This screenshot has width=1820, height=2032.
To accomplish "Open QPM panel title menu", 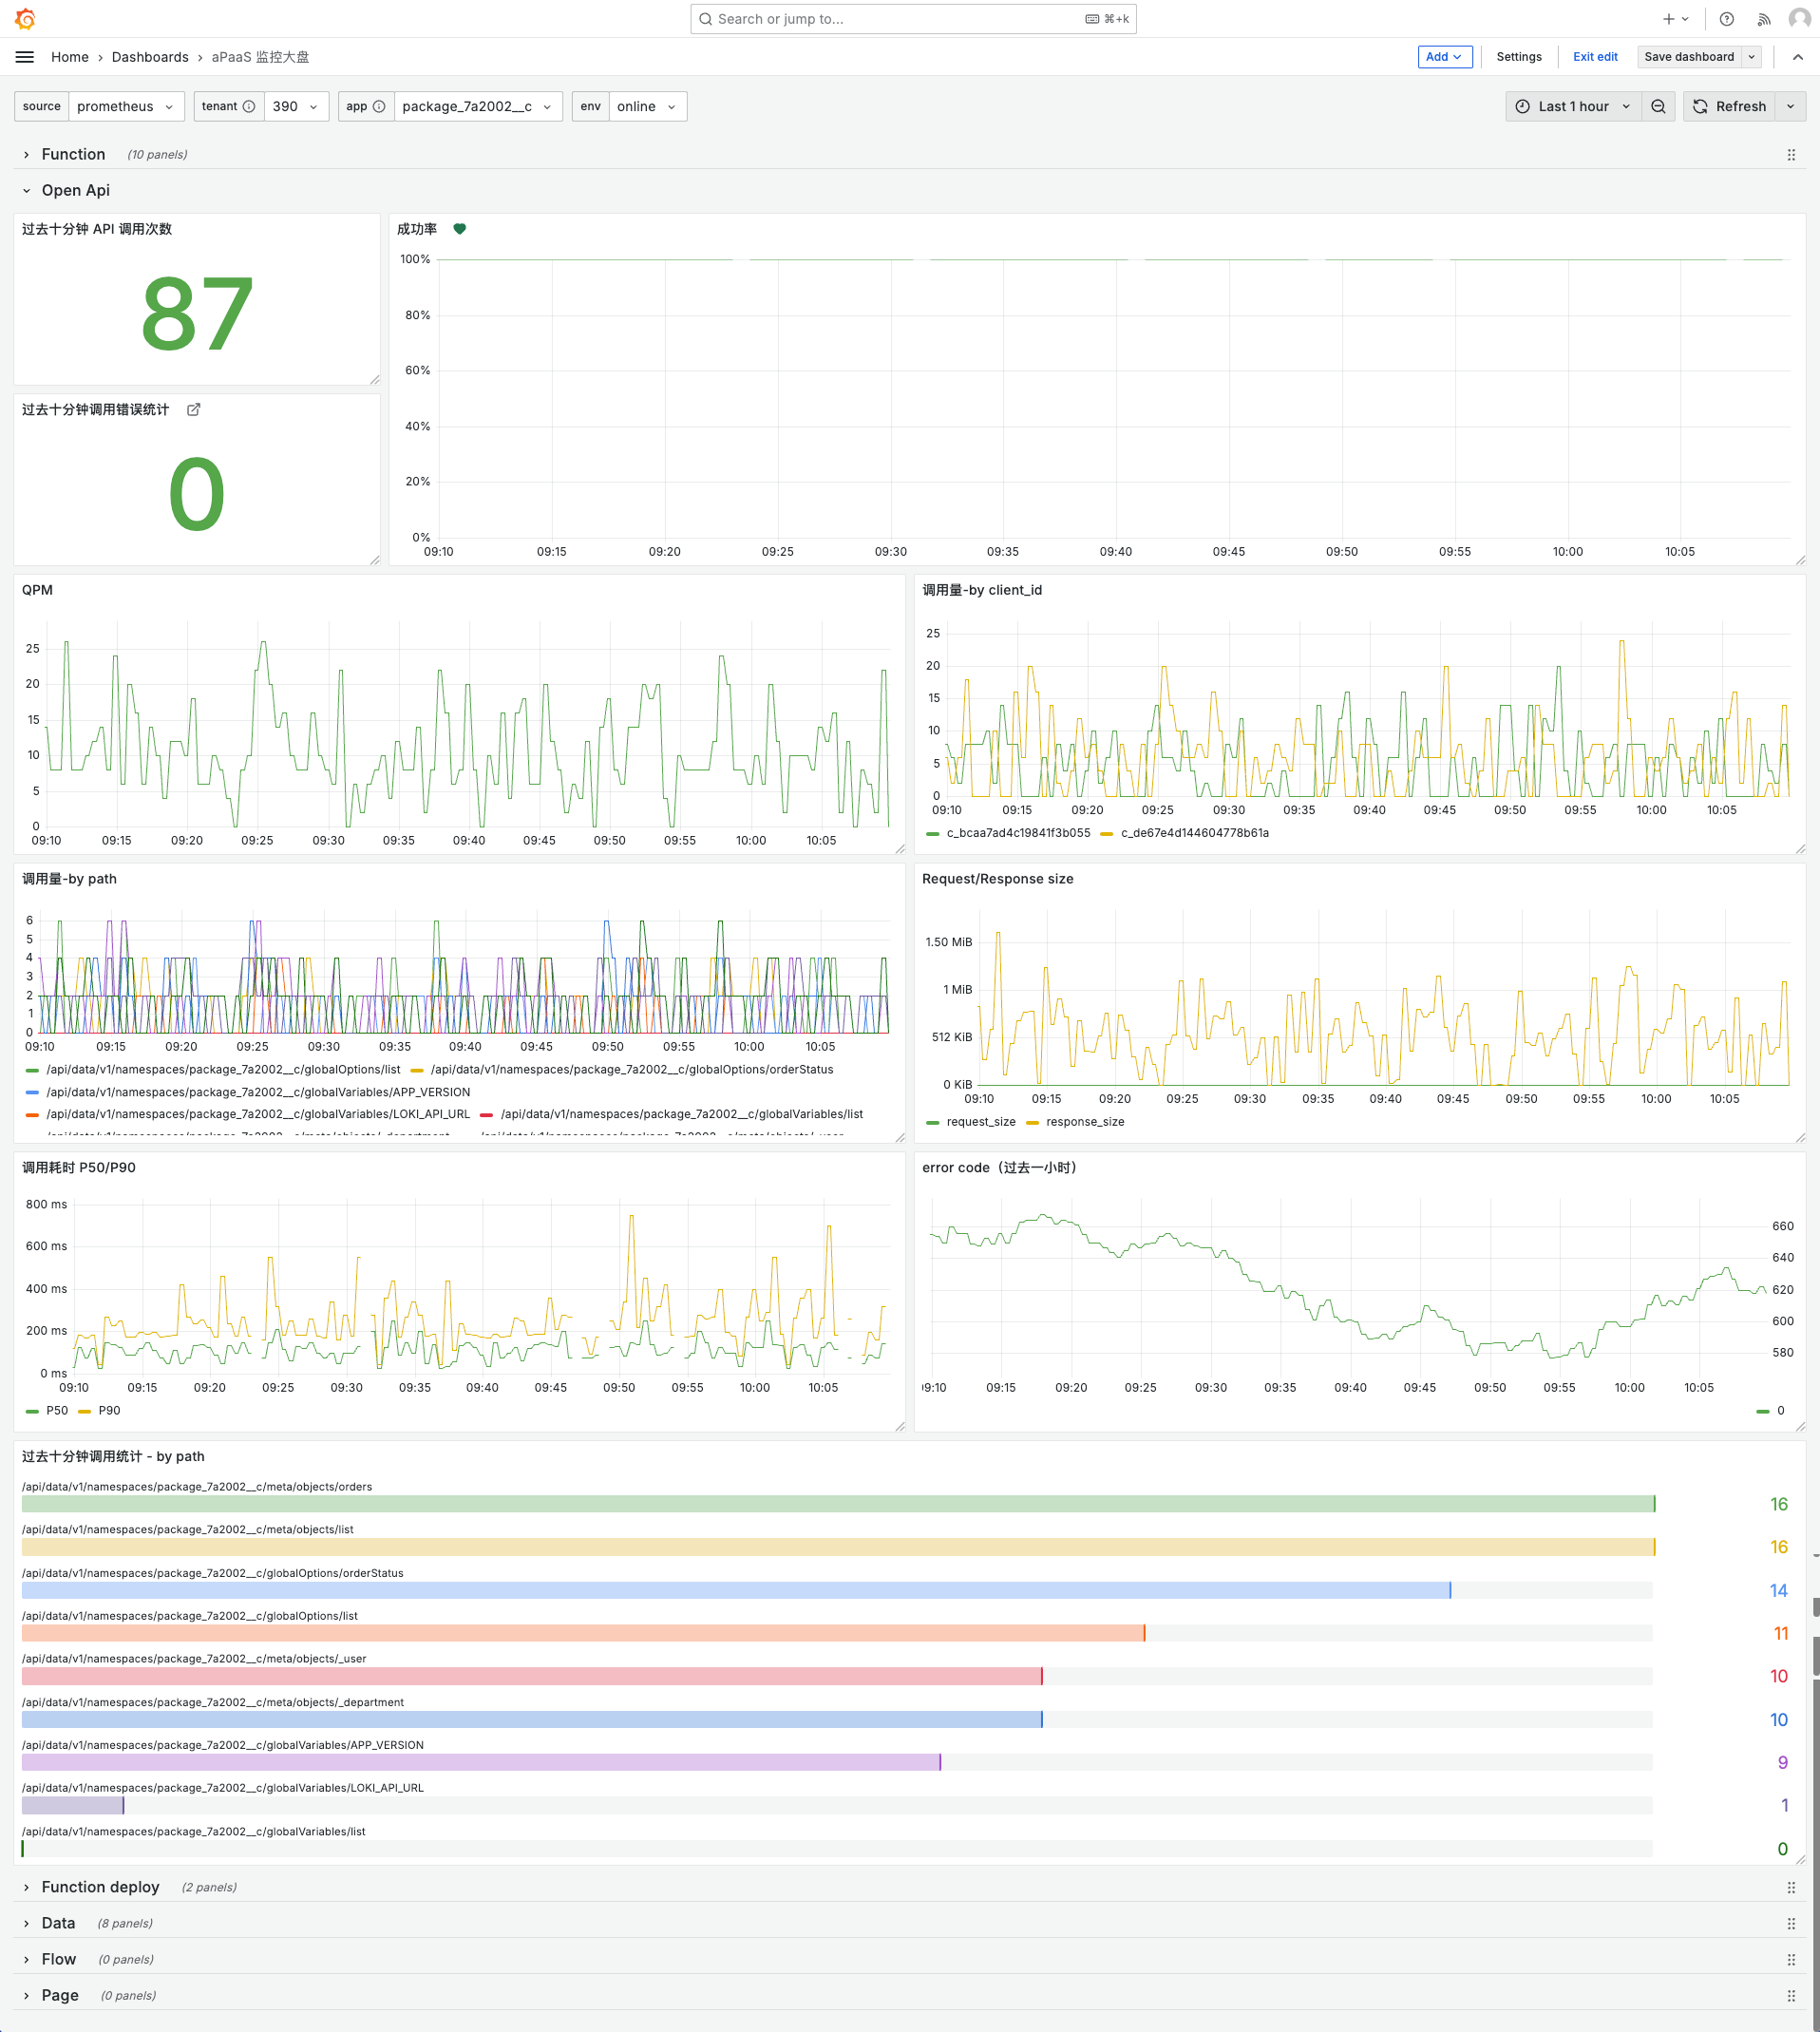I will (x=38, y=590).
